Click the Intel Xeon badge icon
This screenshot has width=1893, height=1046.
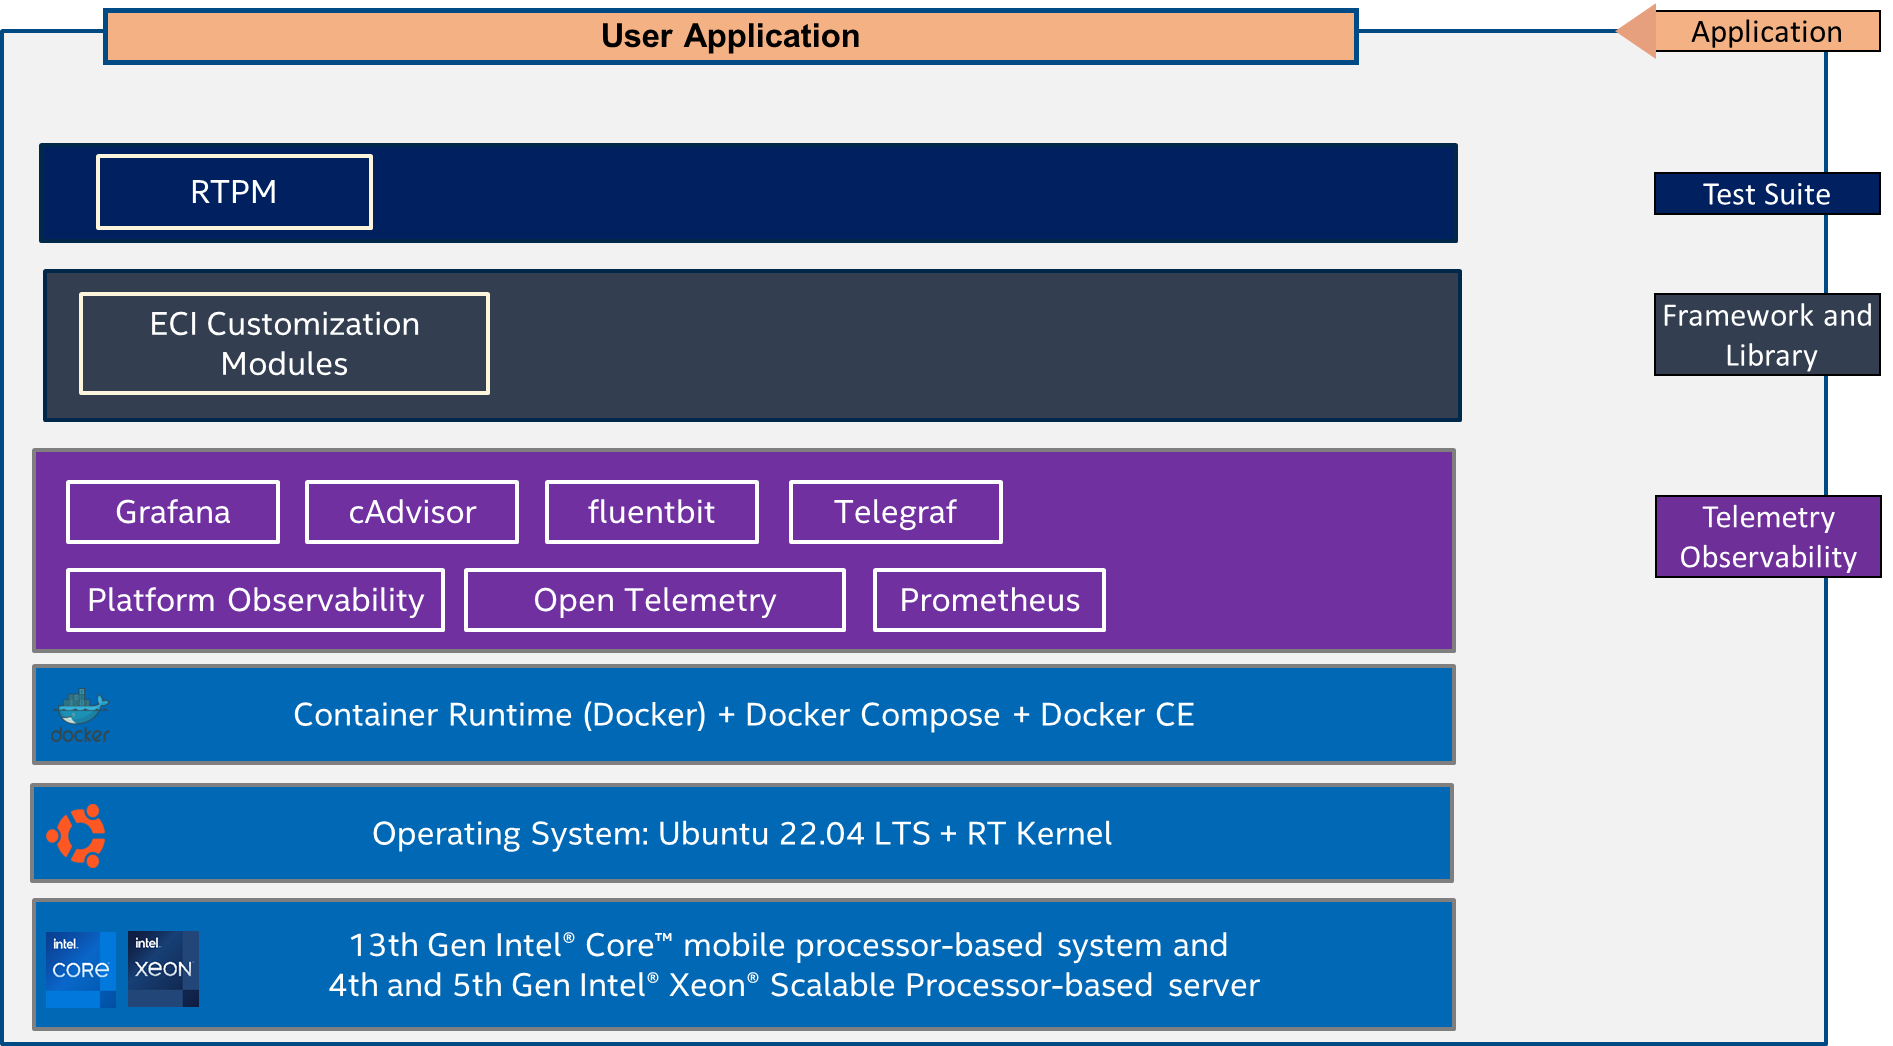163,969
